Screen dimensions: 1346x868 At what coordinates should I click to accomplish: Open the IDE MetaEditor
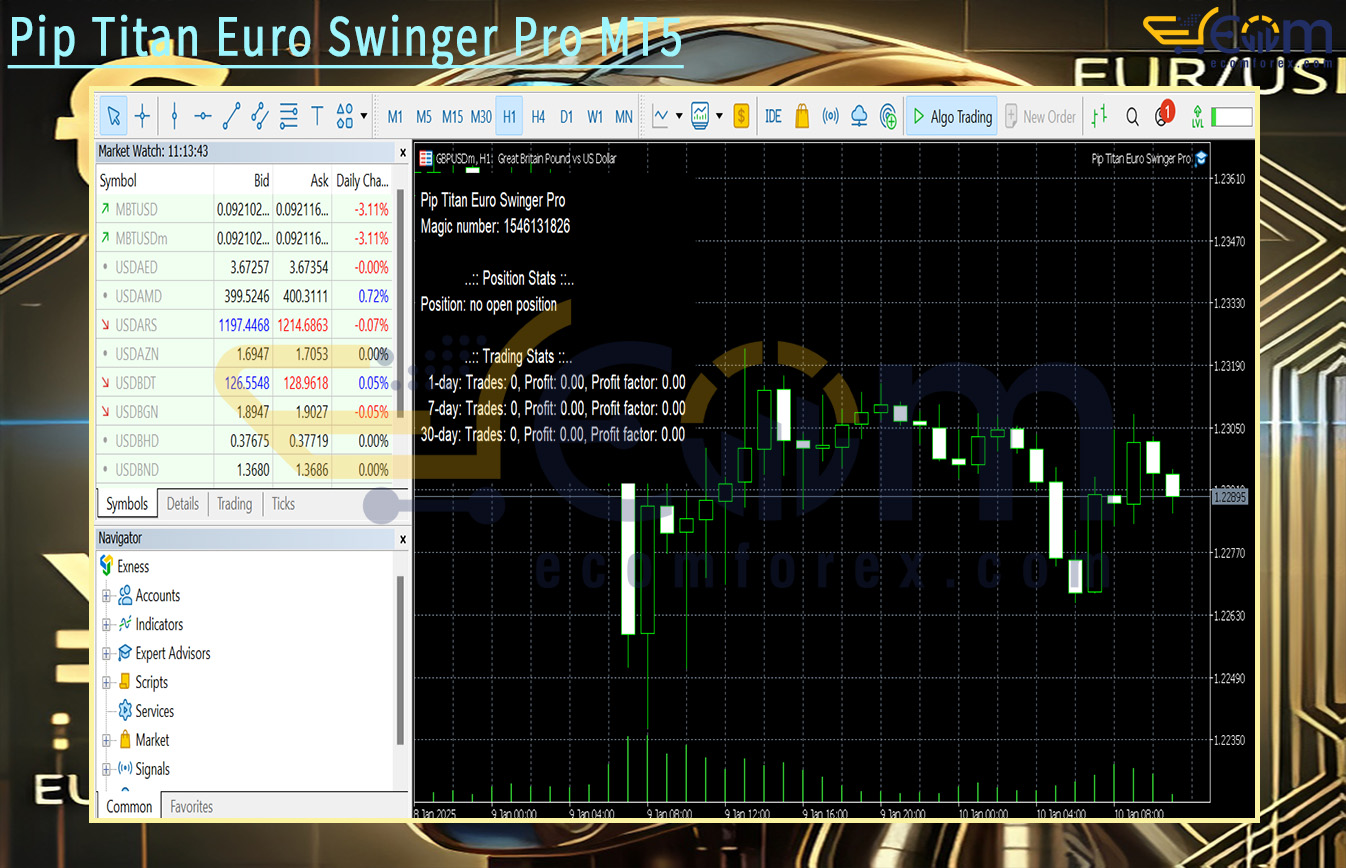(773, 117)
